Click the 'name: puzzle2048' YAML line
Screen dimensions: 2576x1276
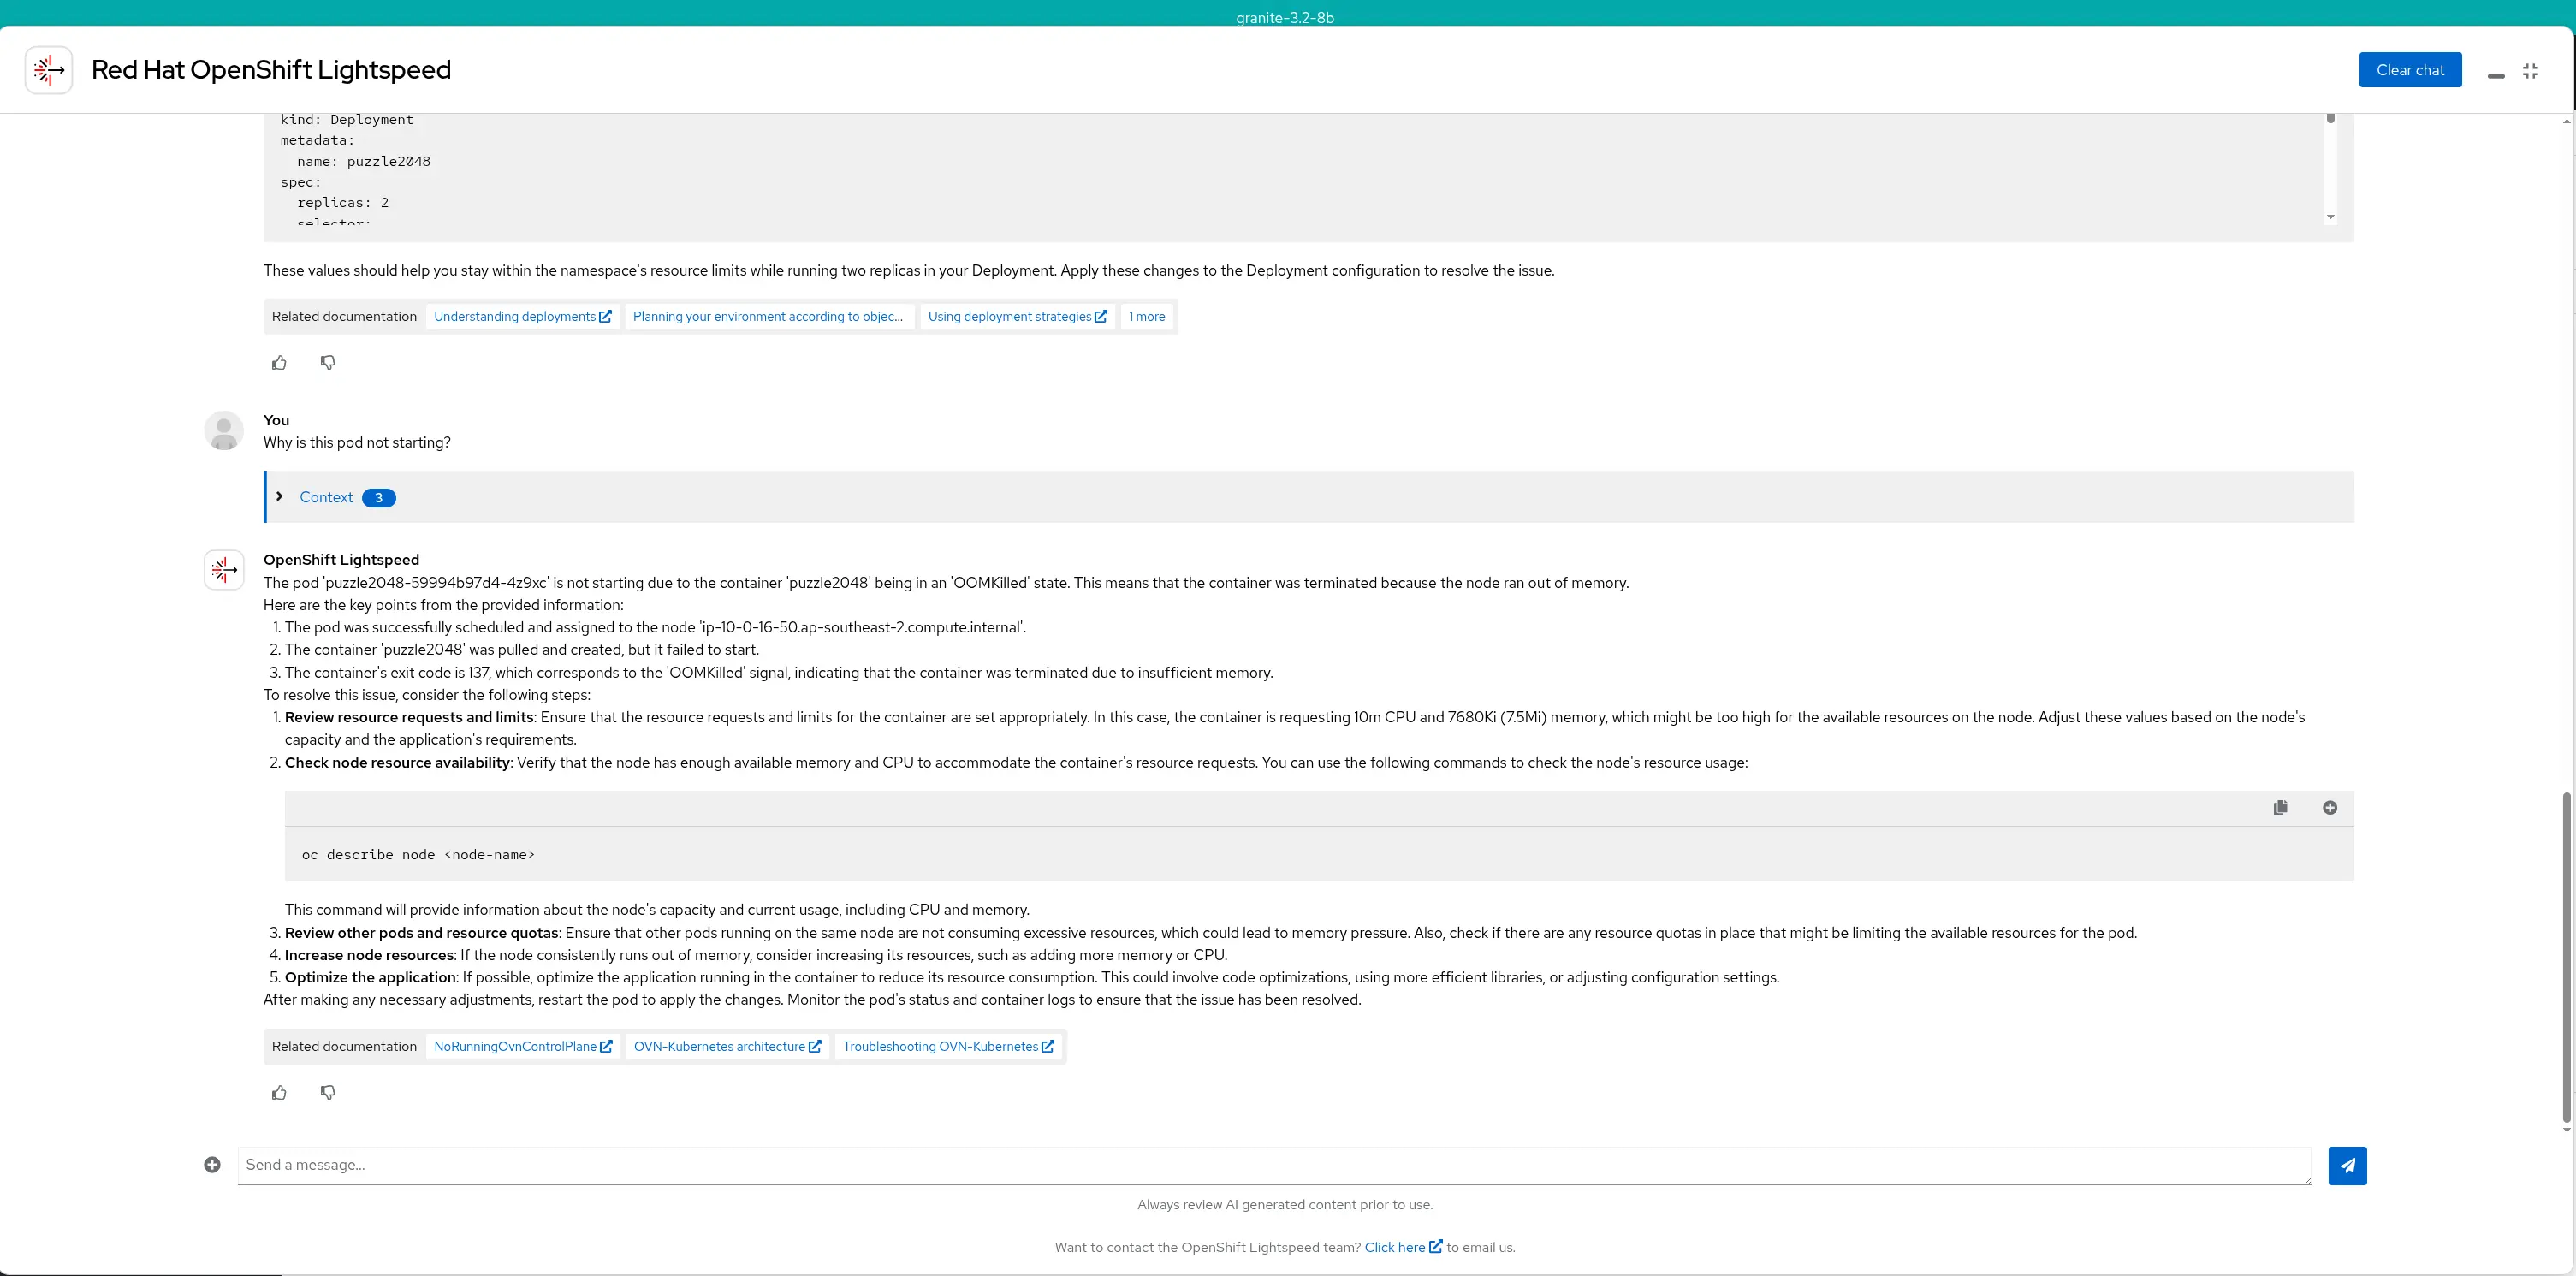tap(363, 161)
